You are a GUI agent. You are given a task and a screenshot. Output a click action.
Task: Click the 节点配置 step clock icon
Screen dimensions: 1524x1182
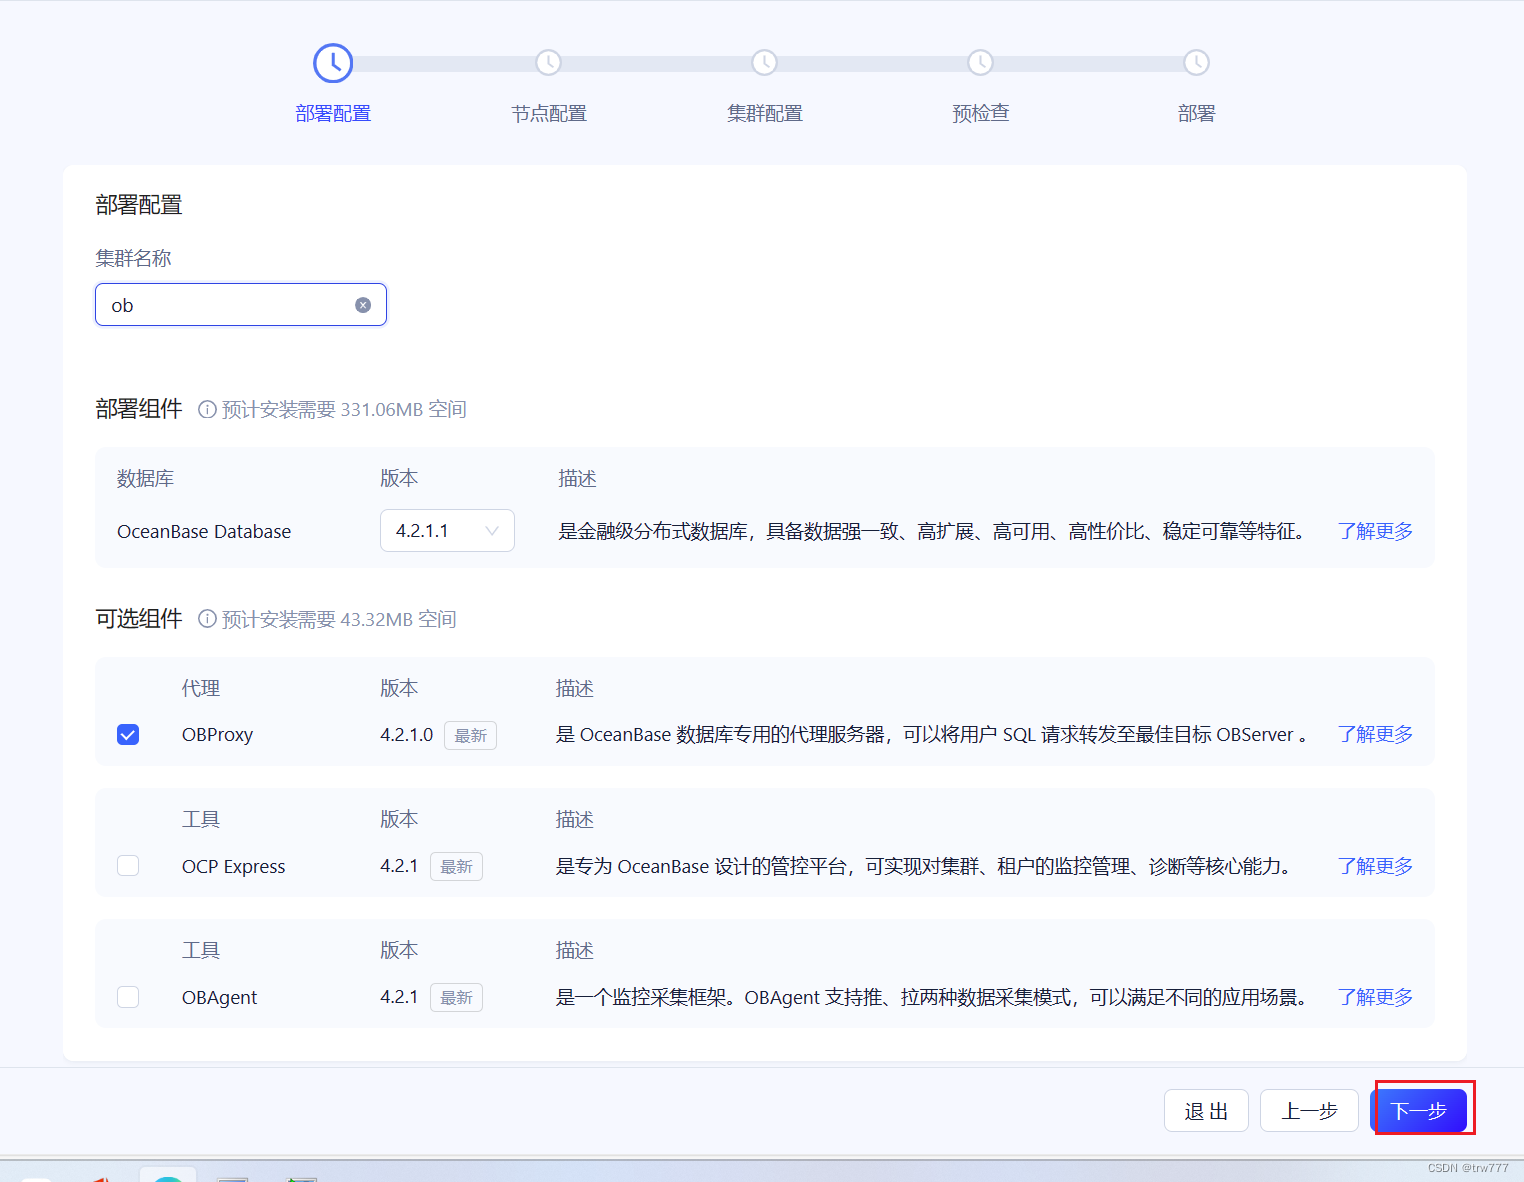coord(548,63)
